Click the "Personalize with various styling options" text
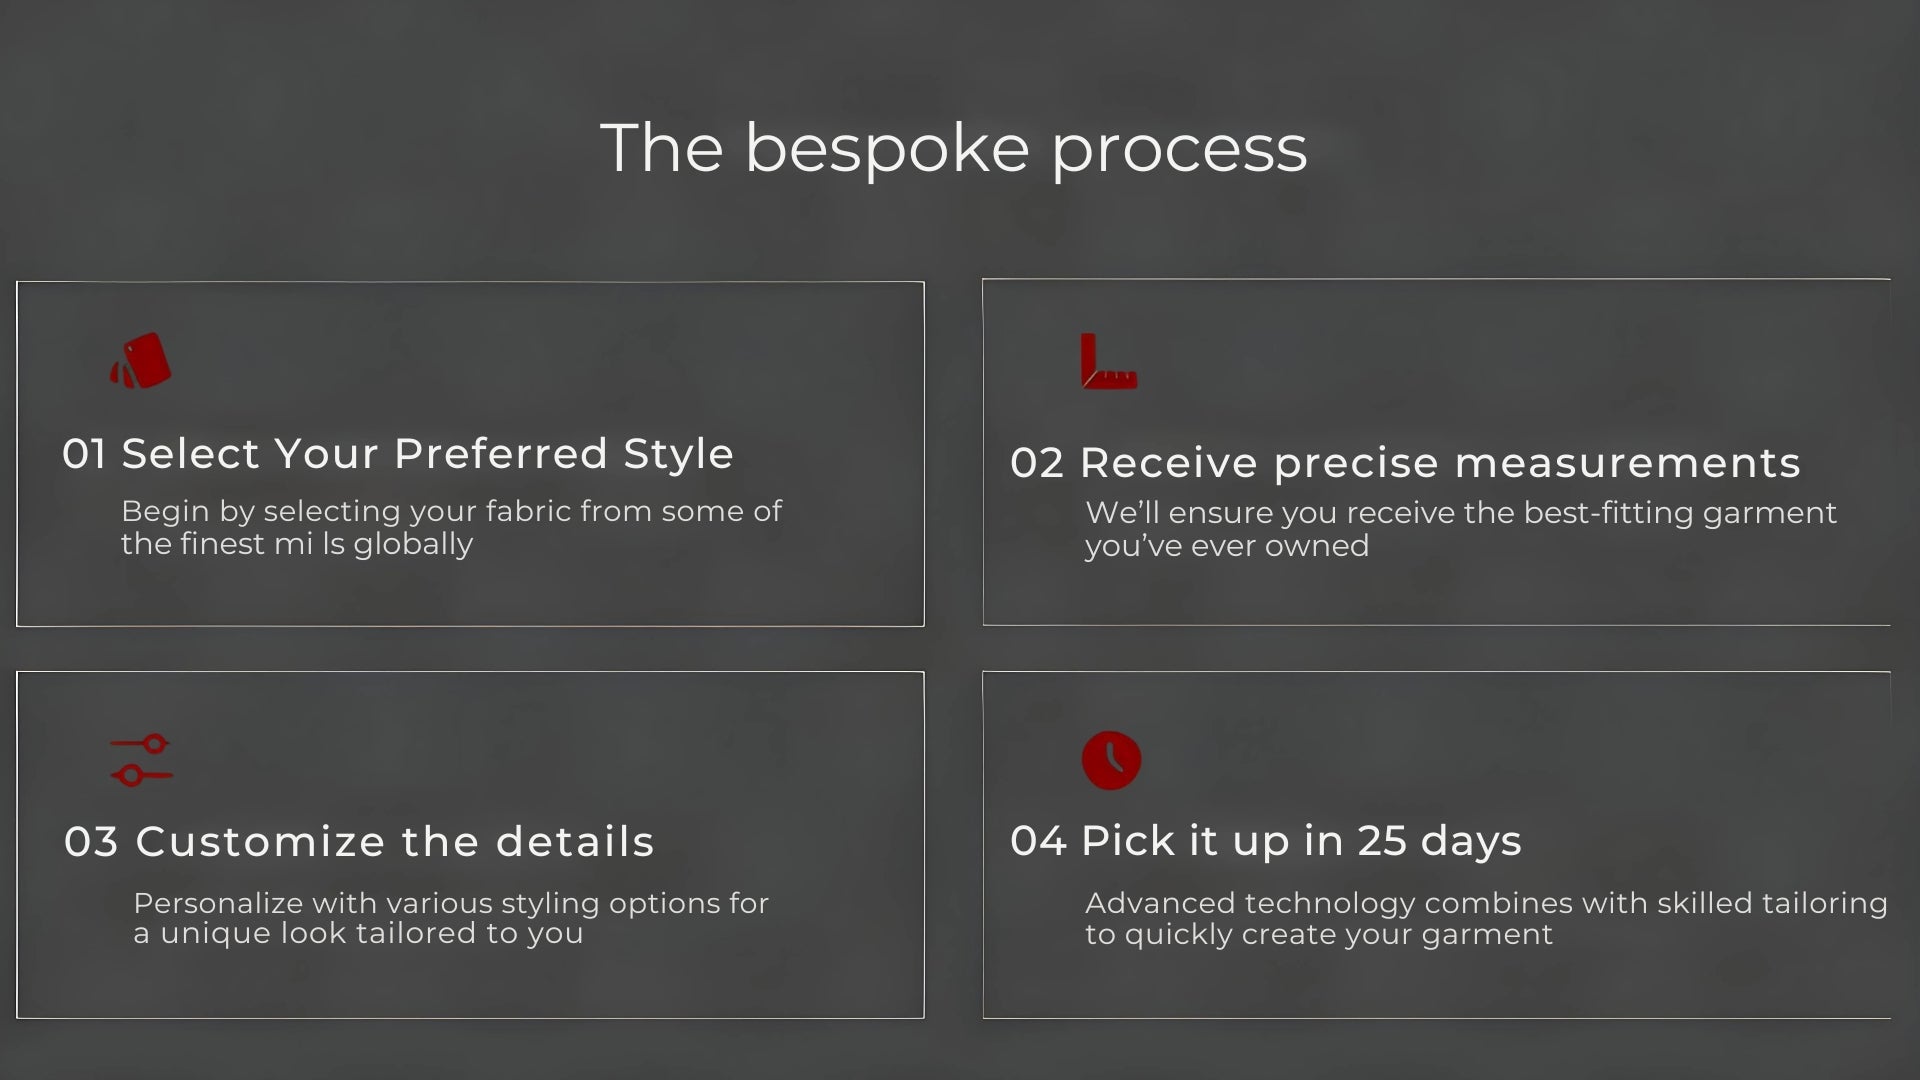 pyautogui.click(x=451, y=918)
